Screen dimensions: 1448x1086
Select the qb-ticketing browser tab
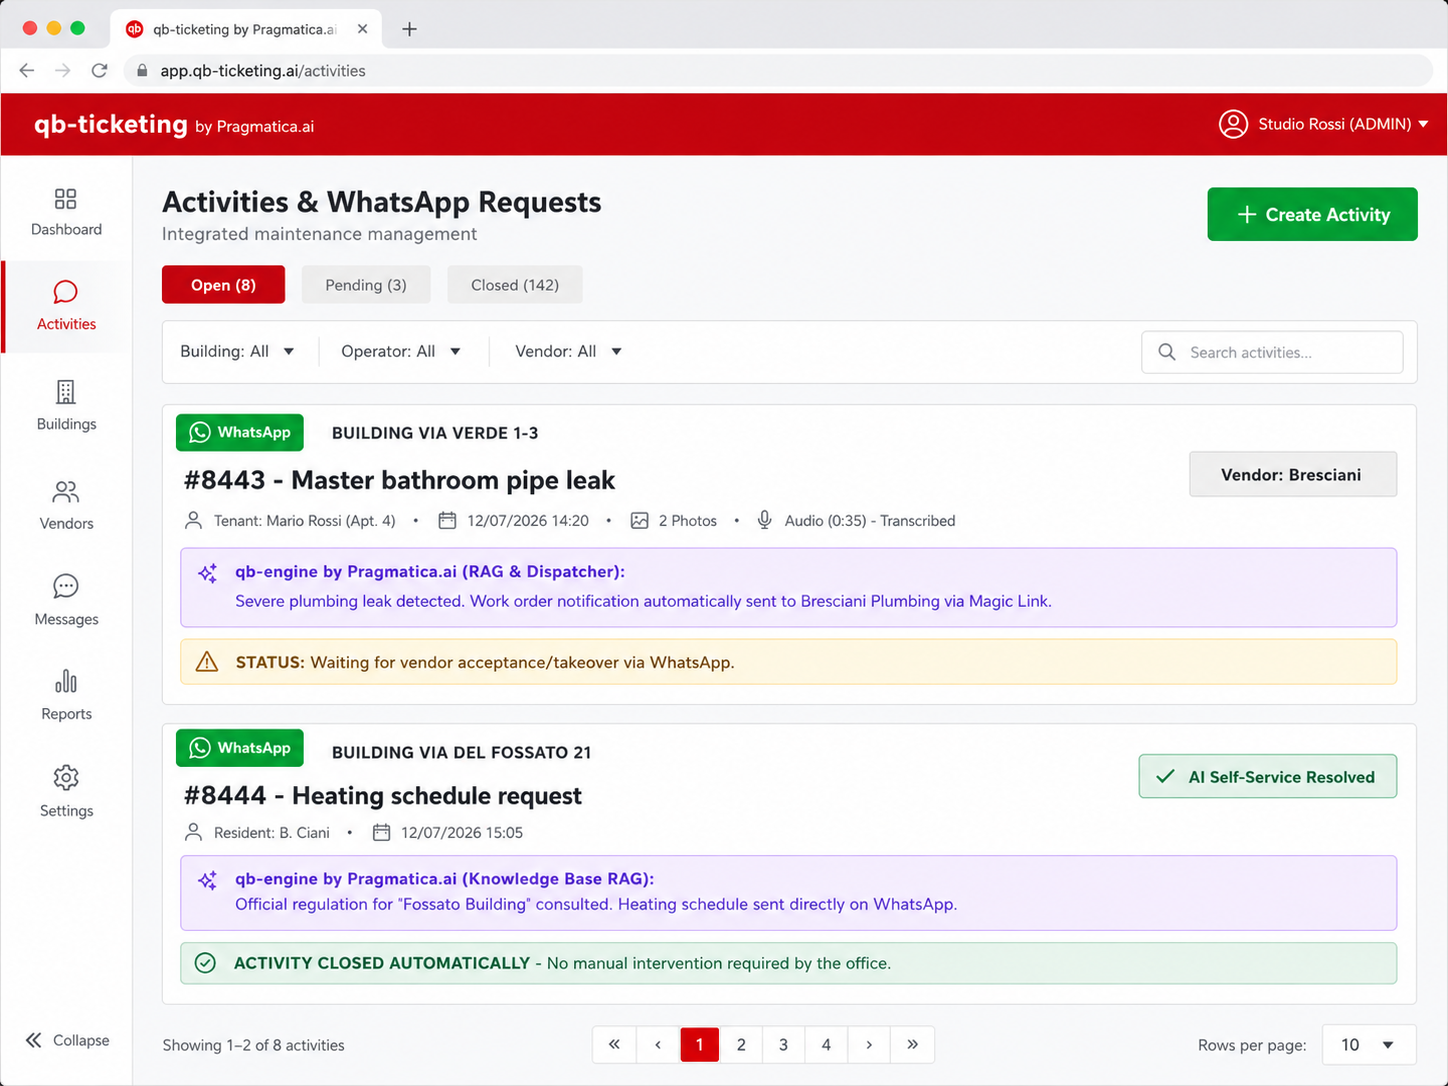[x=245, y=29]
